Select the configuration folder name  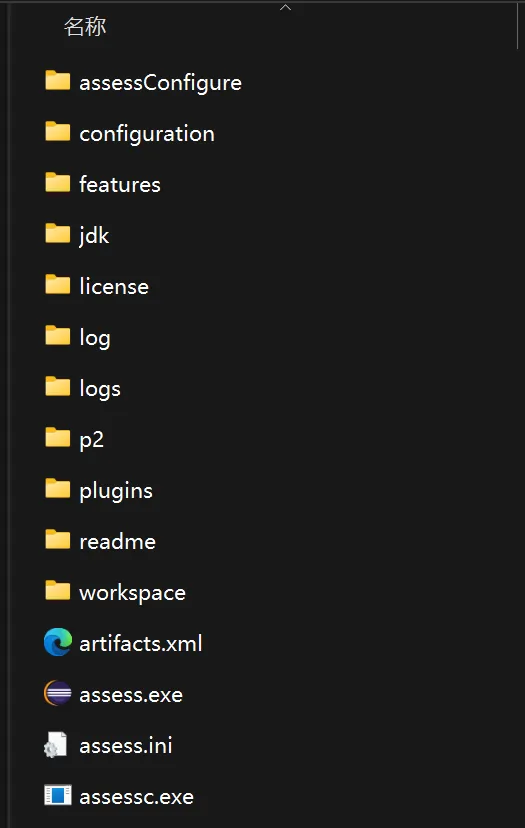[147, 134]
